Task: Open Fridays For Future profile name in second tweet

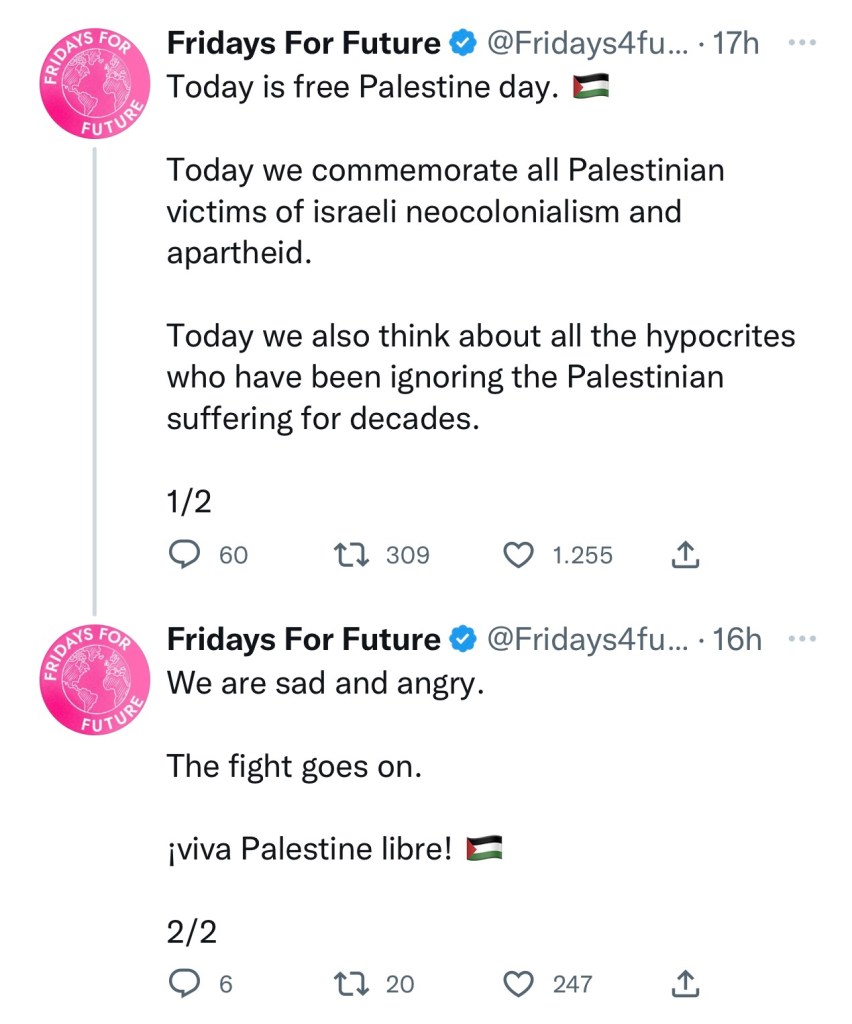Action: [303, 639]
